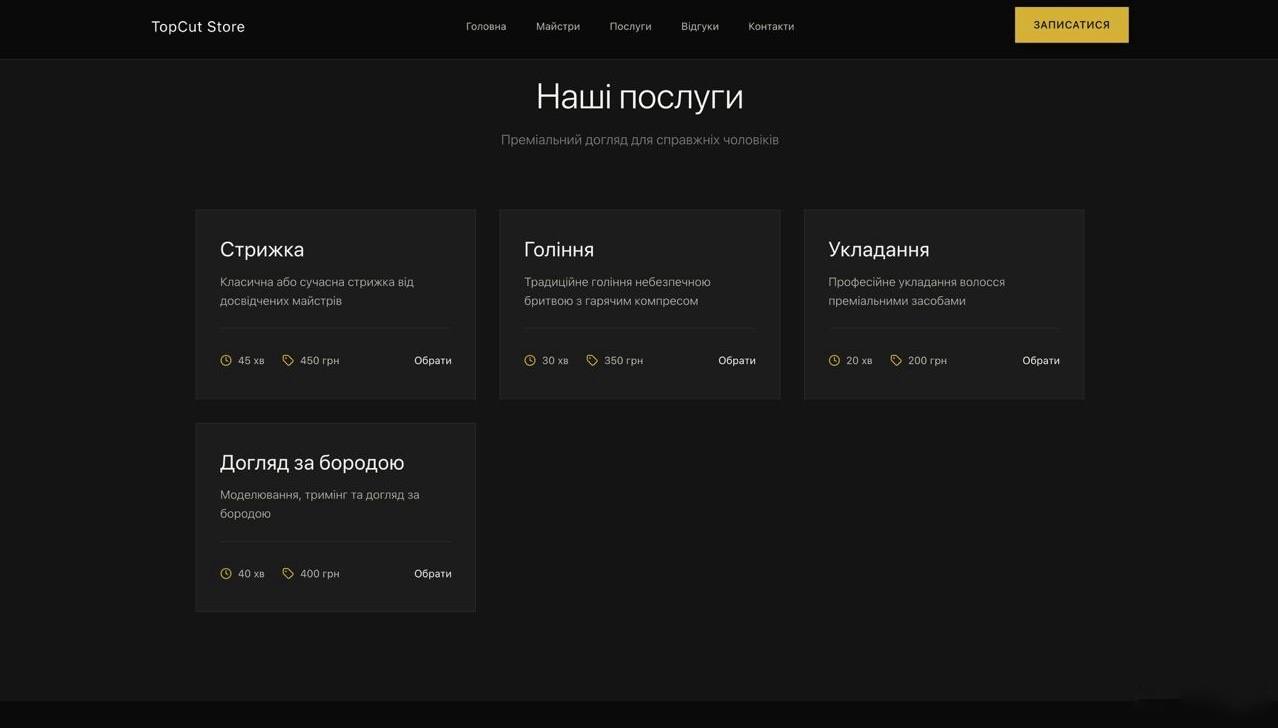
Task: Choose Обрати for the Укладання service
Action: (1041, 360)
